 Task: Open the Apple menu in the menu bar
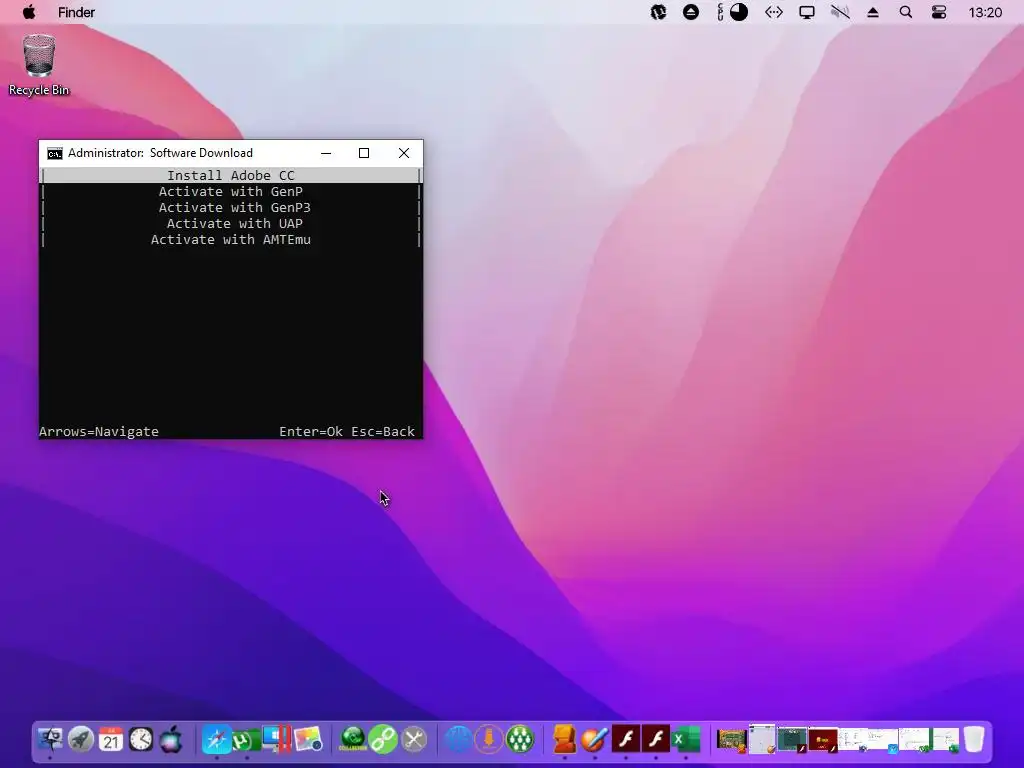coord(29,12)
